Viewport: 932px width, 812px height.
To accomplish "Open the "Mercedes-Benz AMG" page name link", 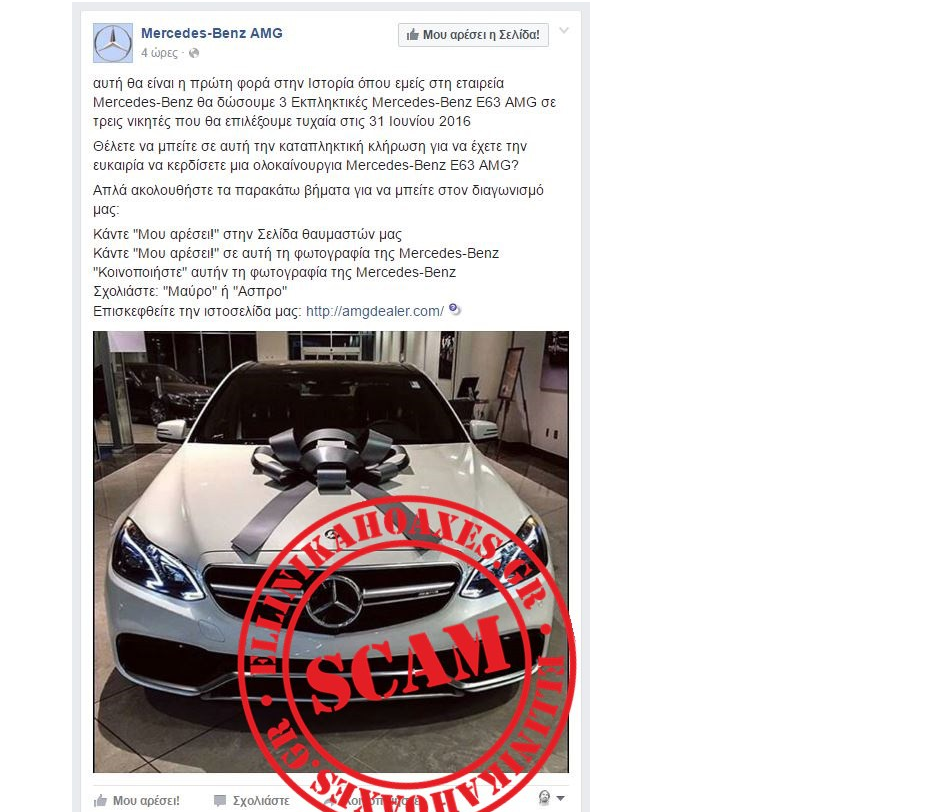I will click(212, 33).
